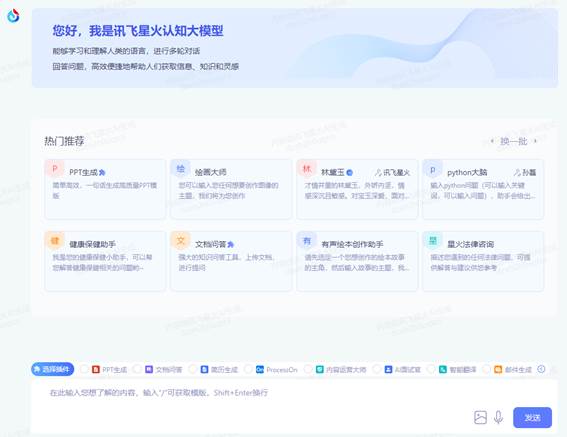Open the 选择插件 plugin selector
Viewport: 567px width, 437px height.
(53, 369)
